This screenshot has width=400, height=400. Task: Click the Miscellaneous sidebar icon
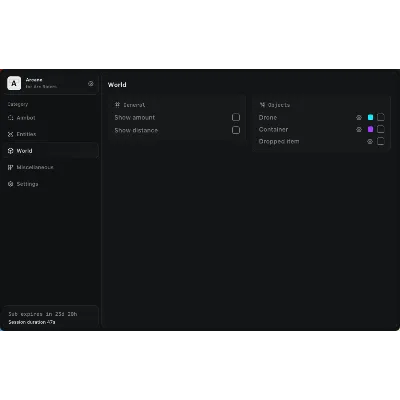pos(11,167)
